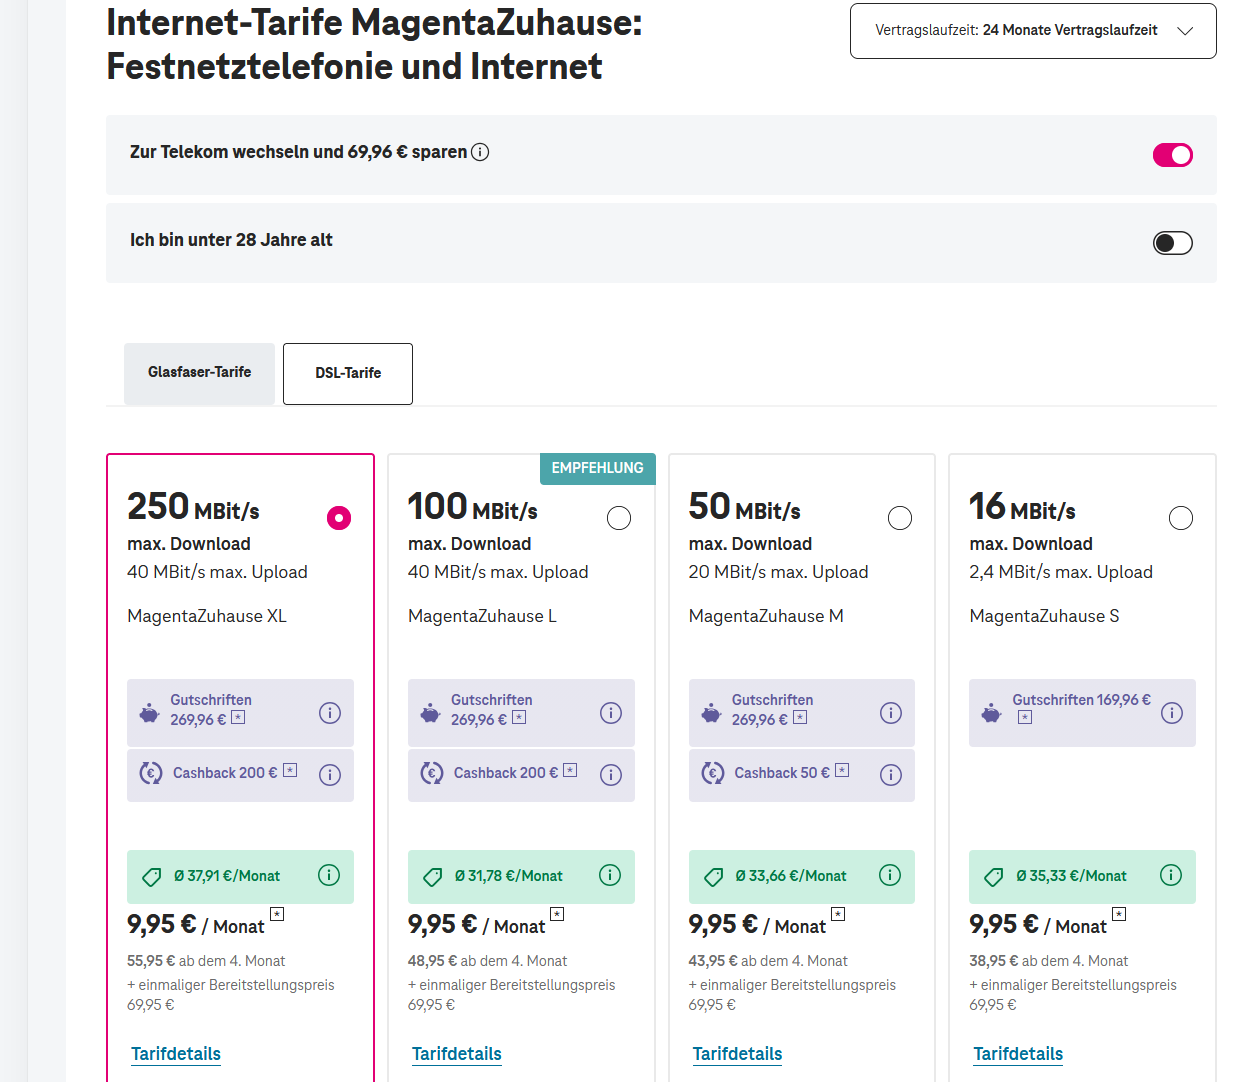Click piggy bank icon in MagentaZuhause XL Gutschriften

coord(149,713)
